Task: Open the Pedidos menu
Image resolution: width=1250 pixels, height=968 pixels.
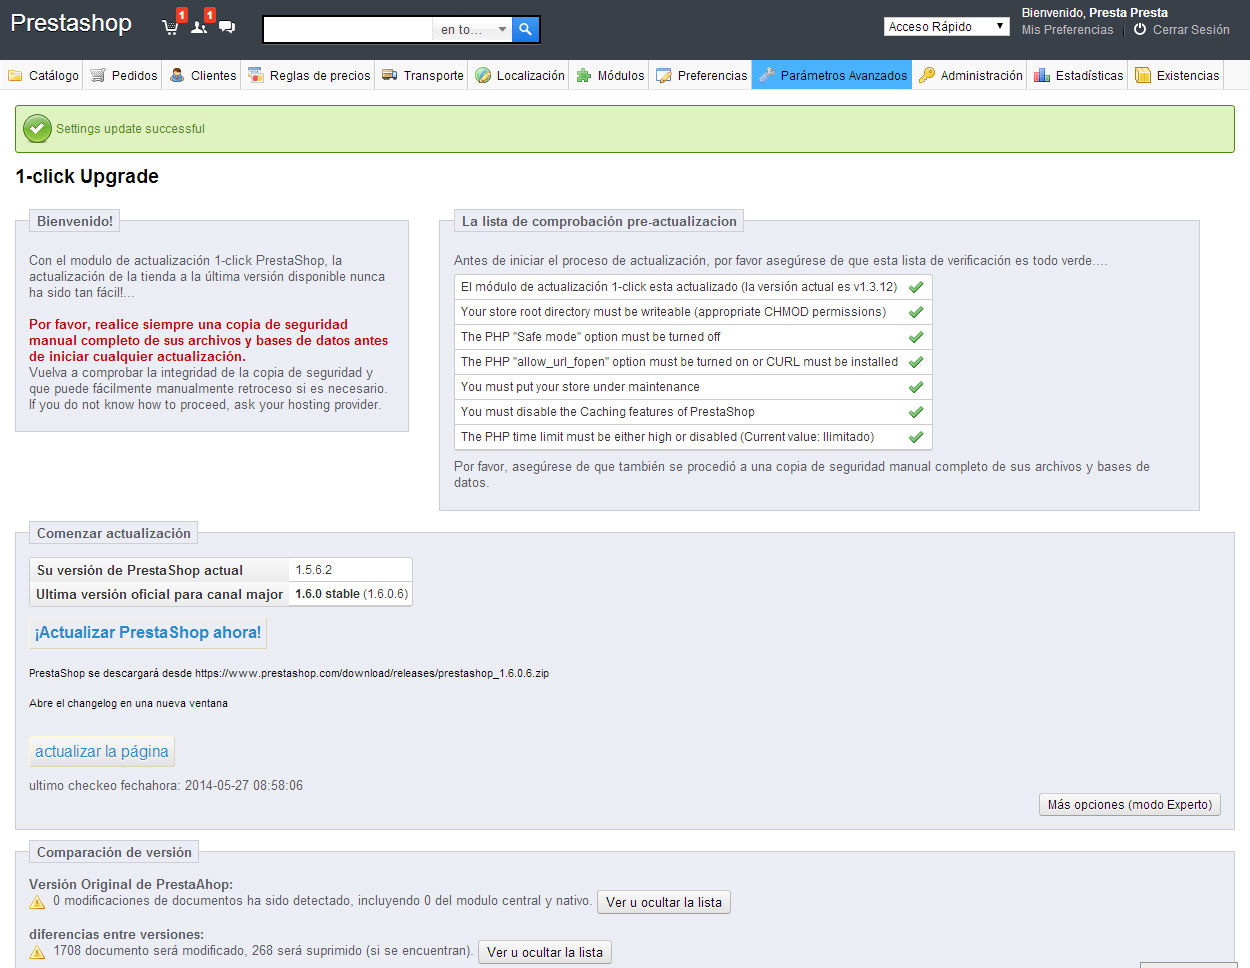Action: (124, 75)
